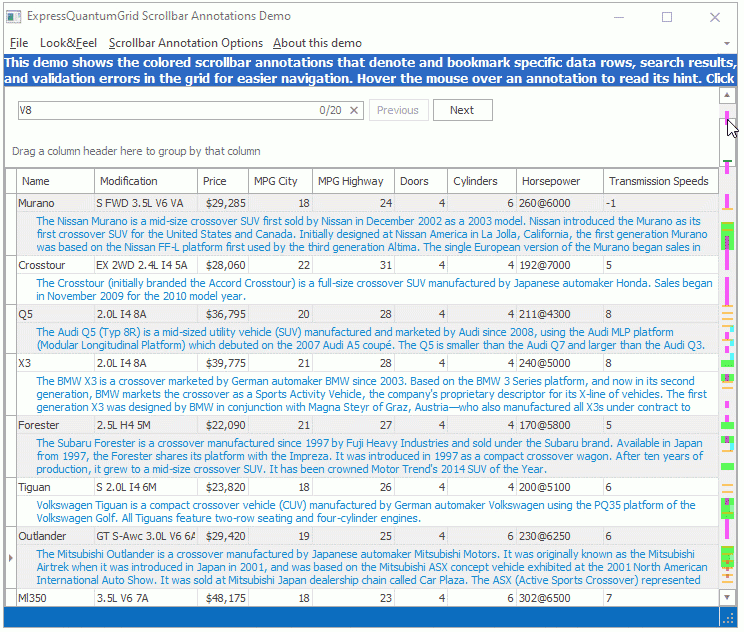
Task: Click the EX 2WD 2.4L I4 5A cell
Action: (x=146, y=265)
